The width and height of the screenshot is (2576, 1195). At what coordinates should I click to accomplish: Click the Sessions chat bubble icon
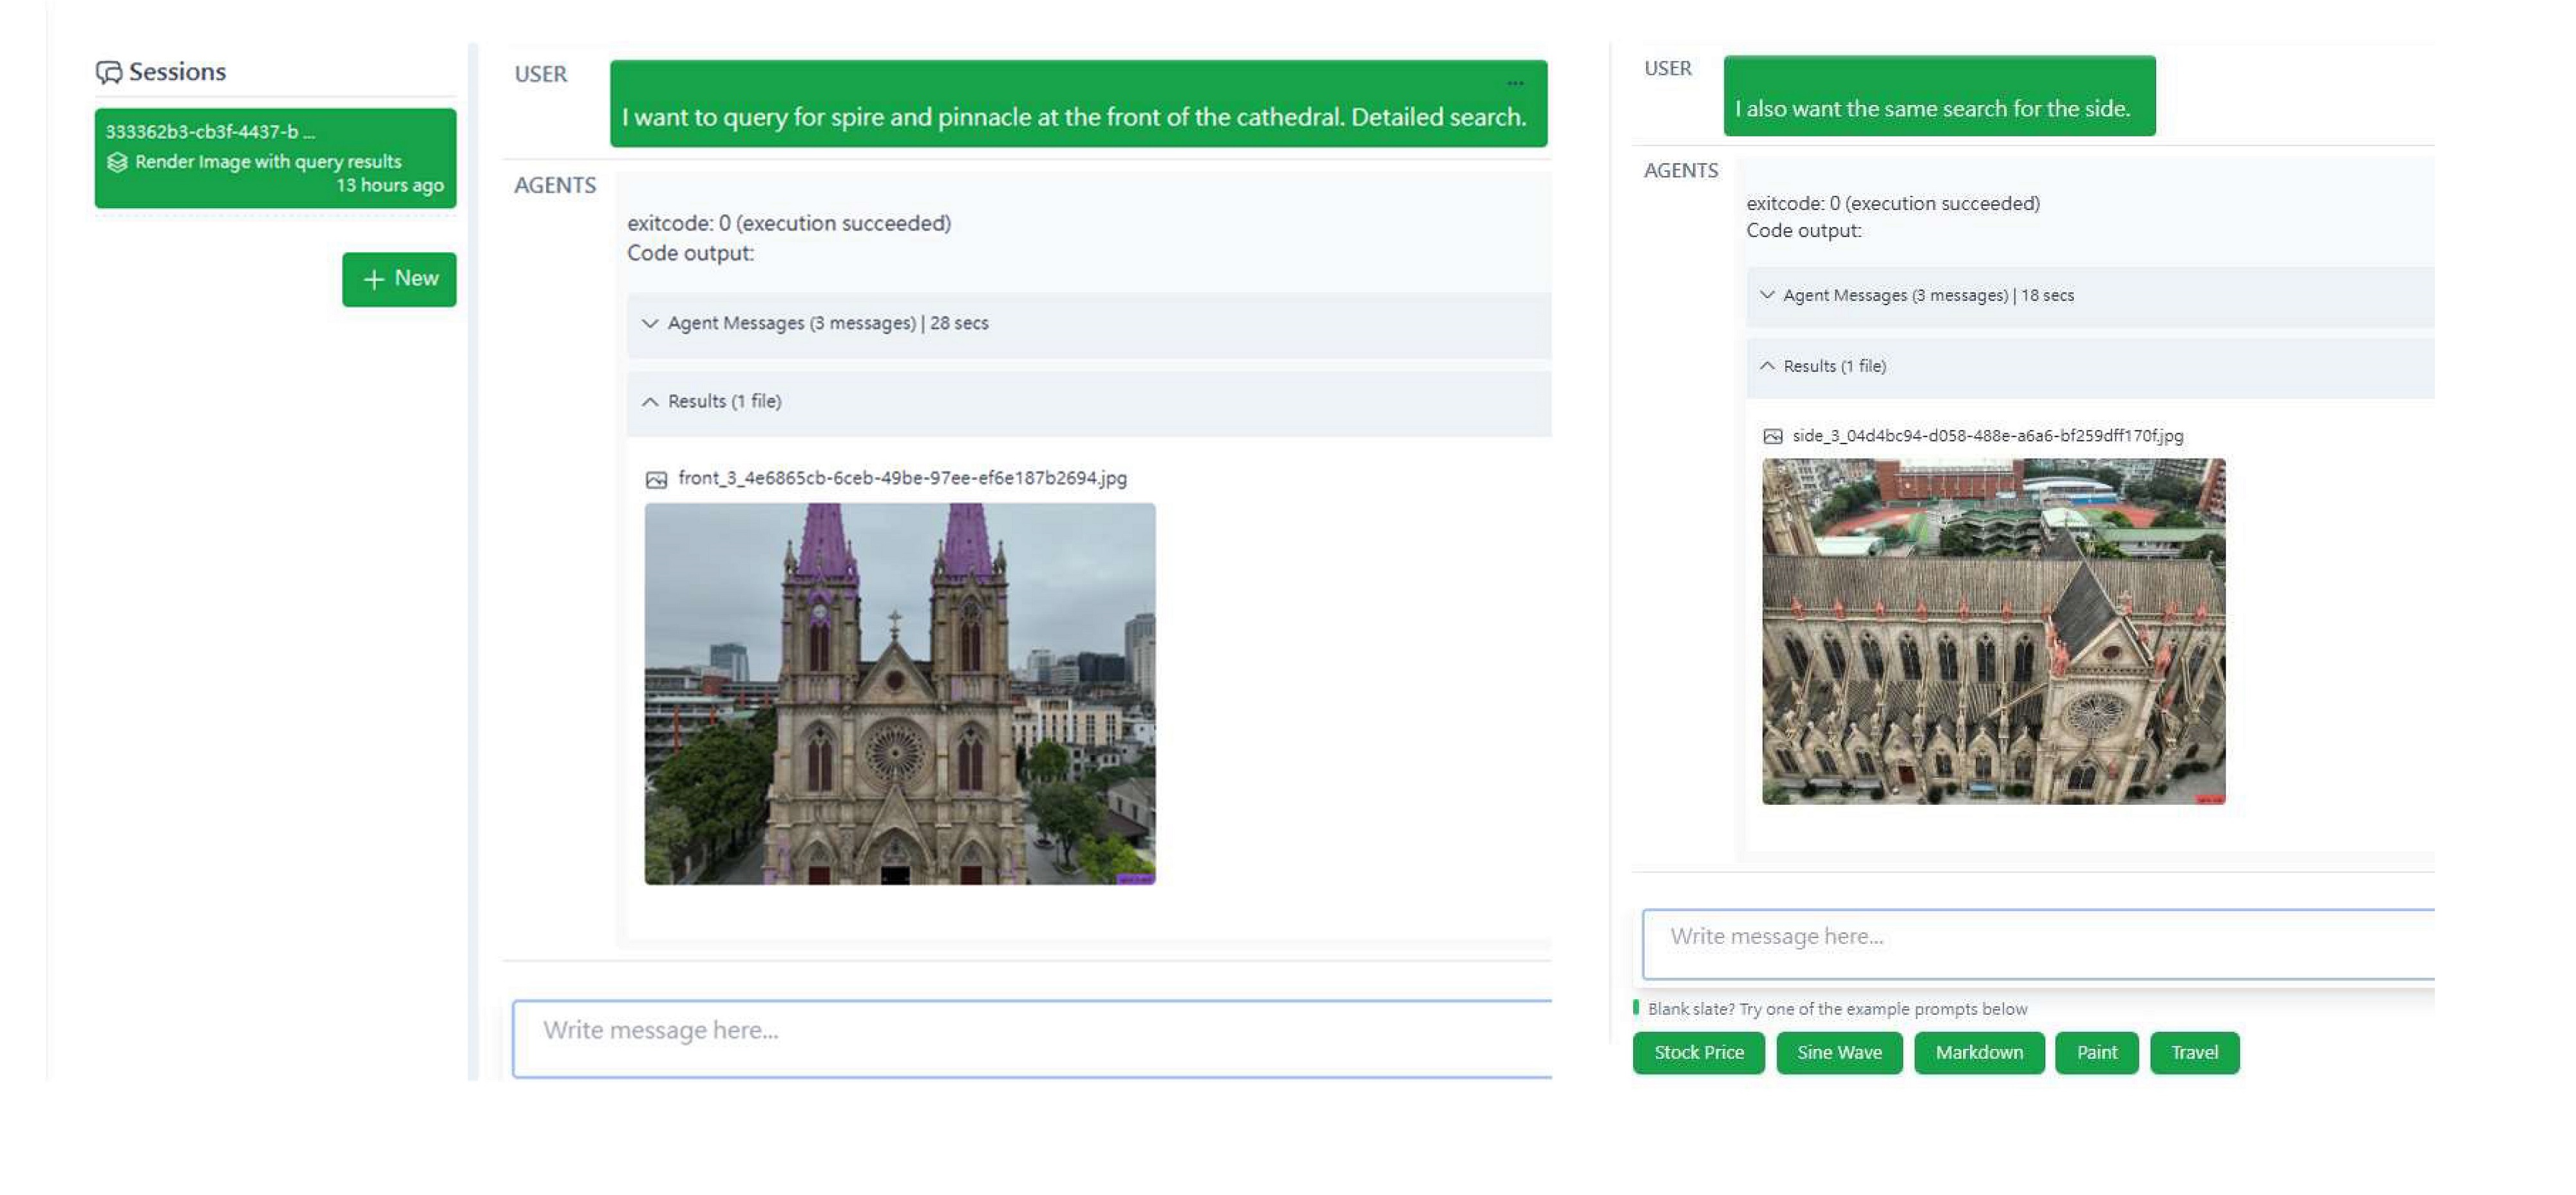tap(108, 72)
